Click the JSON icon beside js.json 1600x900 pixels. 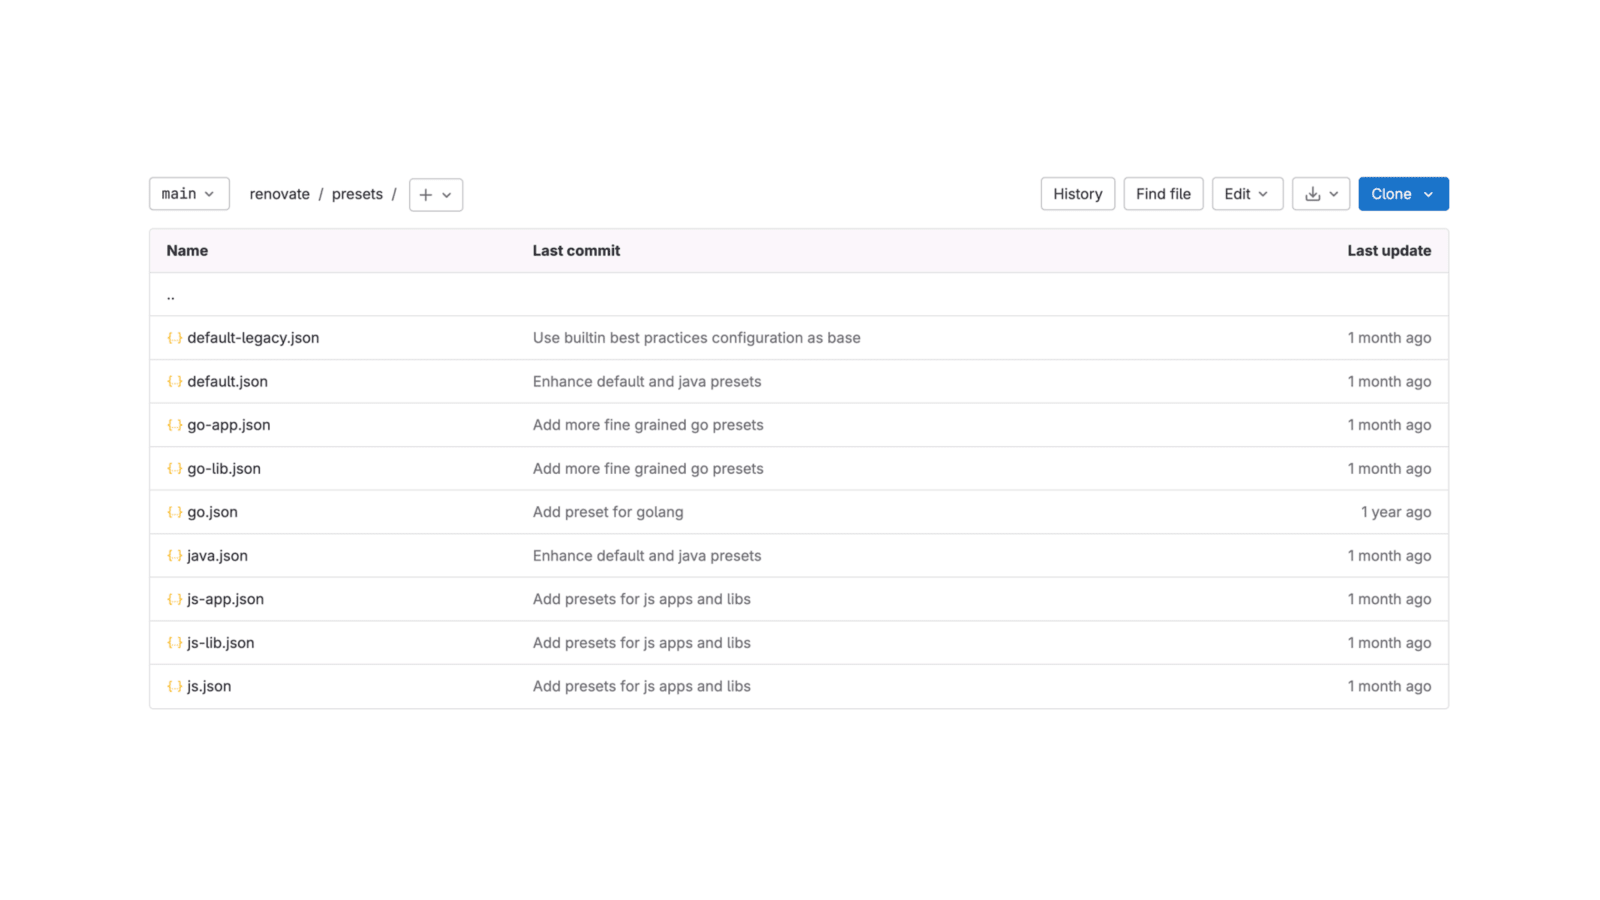click(x=175, y=686)
